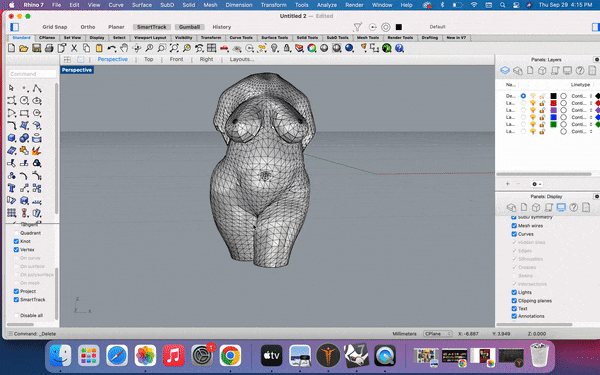This screenshot has height=375, width=600.
Task: Click the Layers panel stack icon
Action: pyautogui.click(x=505, y=70)
